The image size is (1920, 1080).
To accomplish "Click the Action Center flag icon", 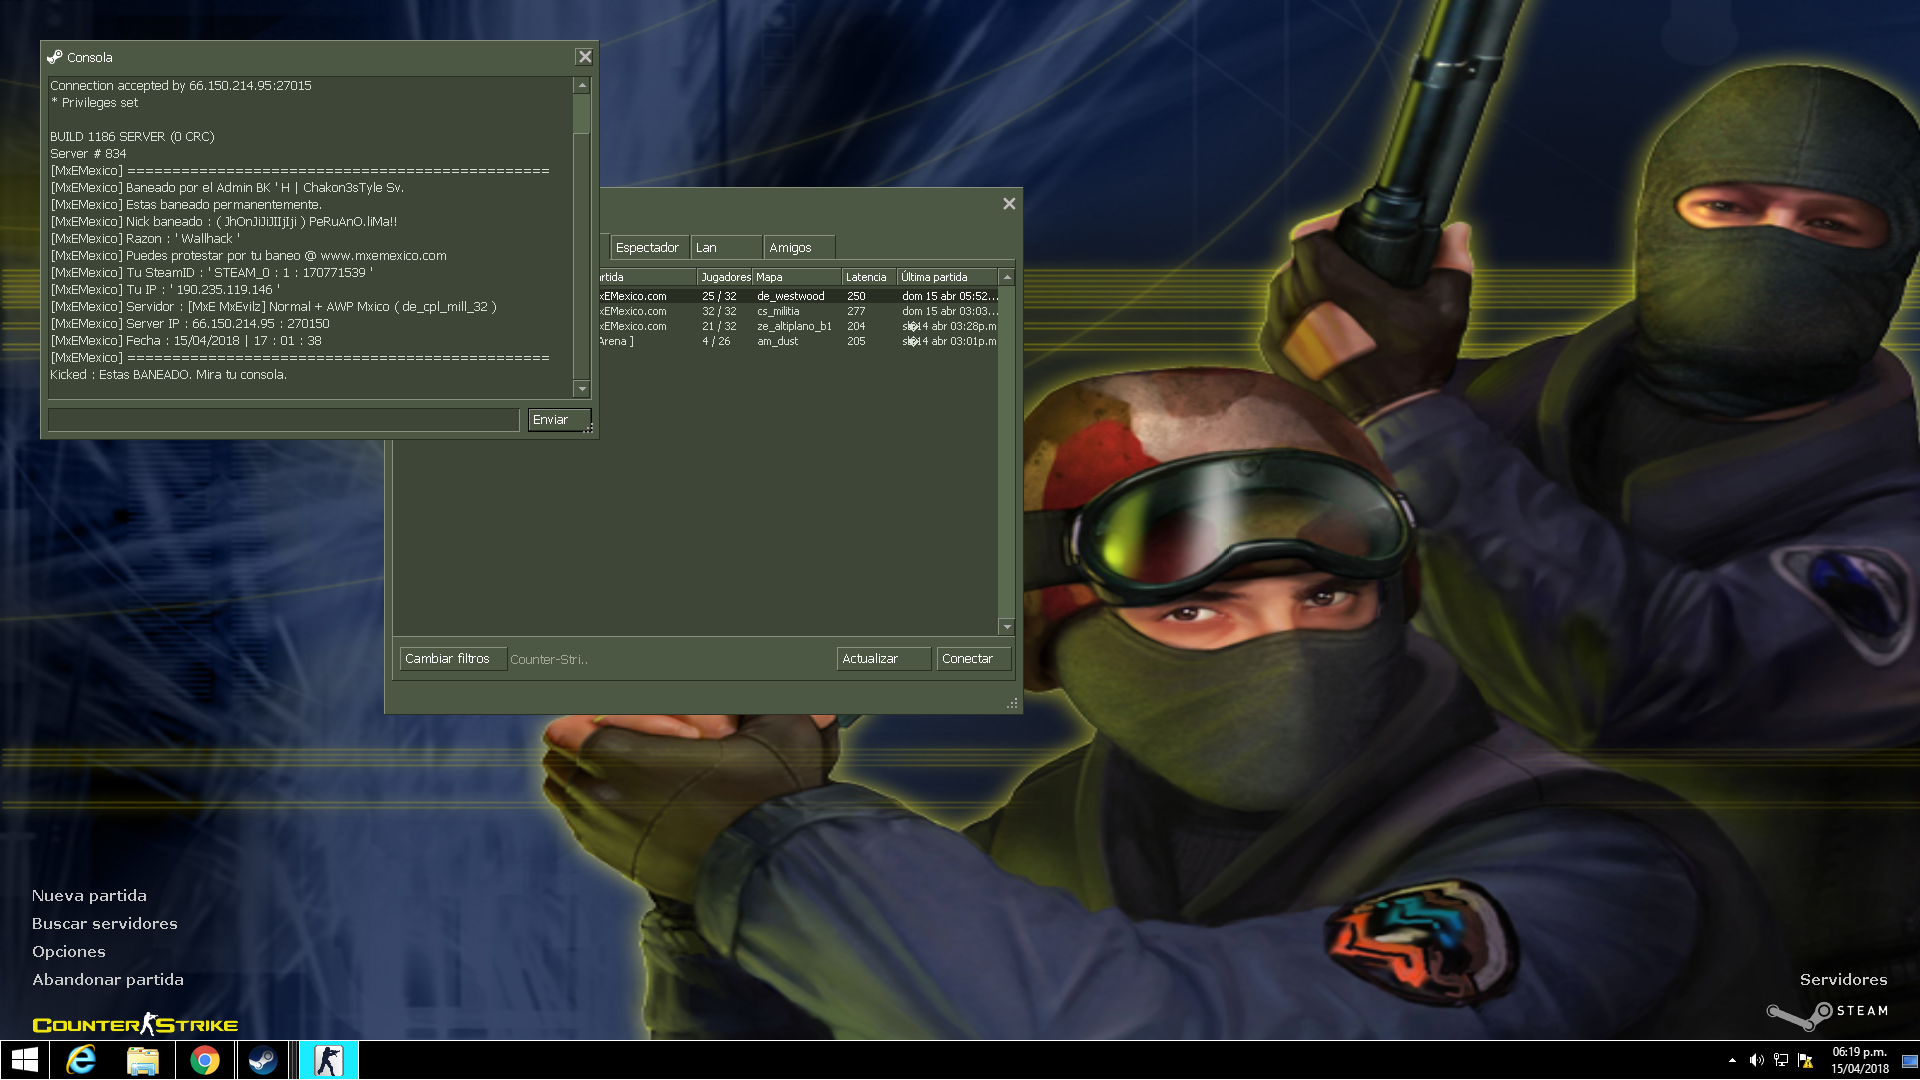I will pos(1805,1060).
